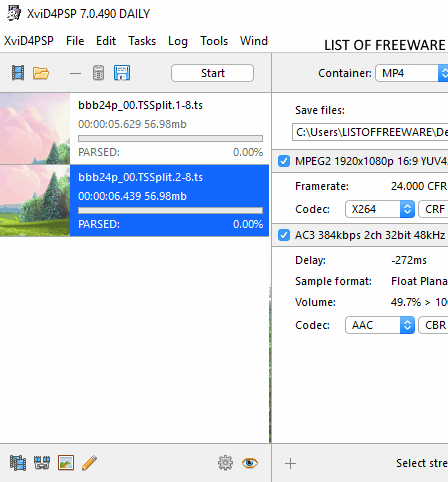The image size is (448, 482).
Task: Click the filmstrip icon in bottom toolbar
Action: coord(18,463)
